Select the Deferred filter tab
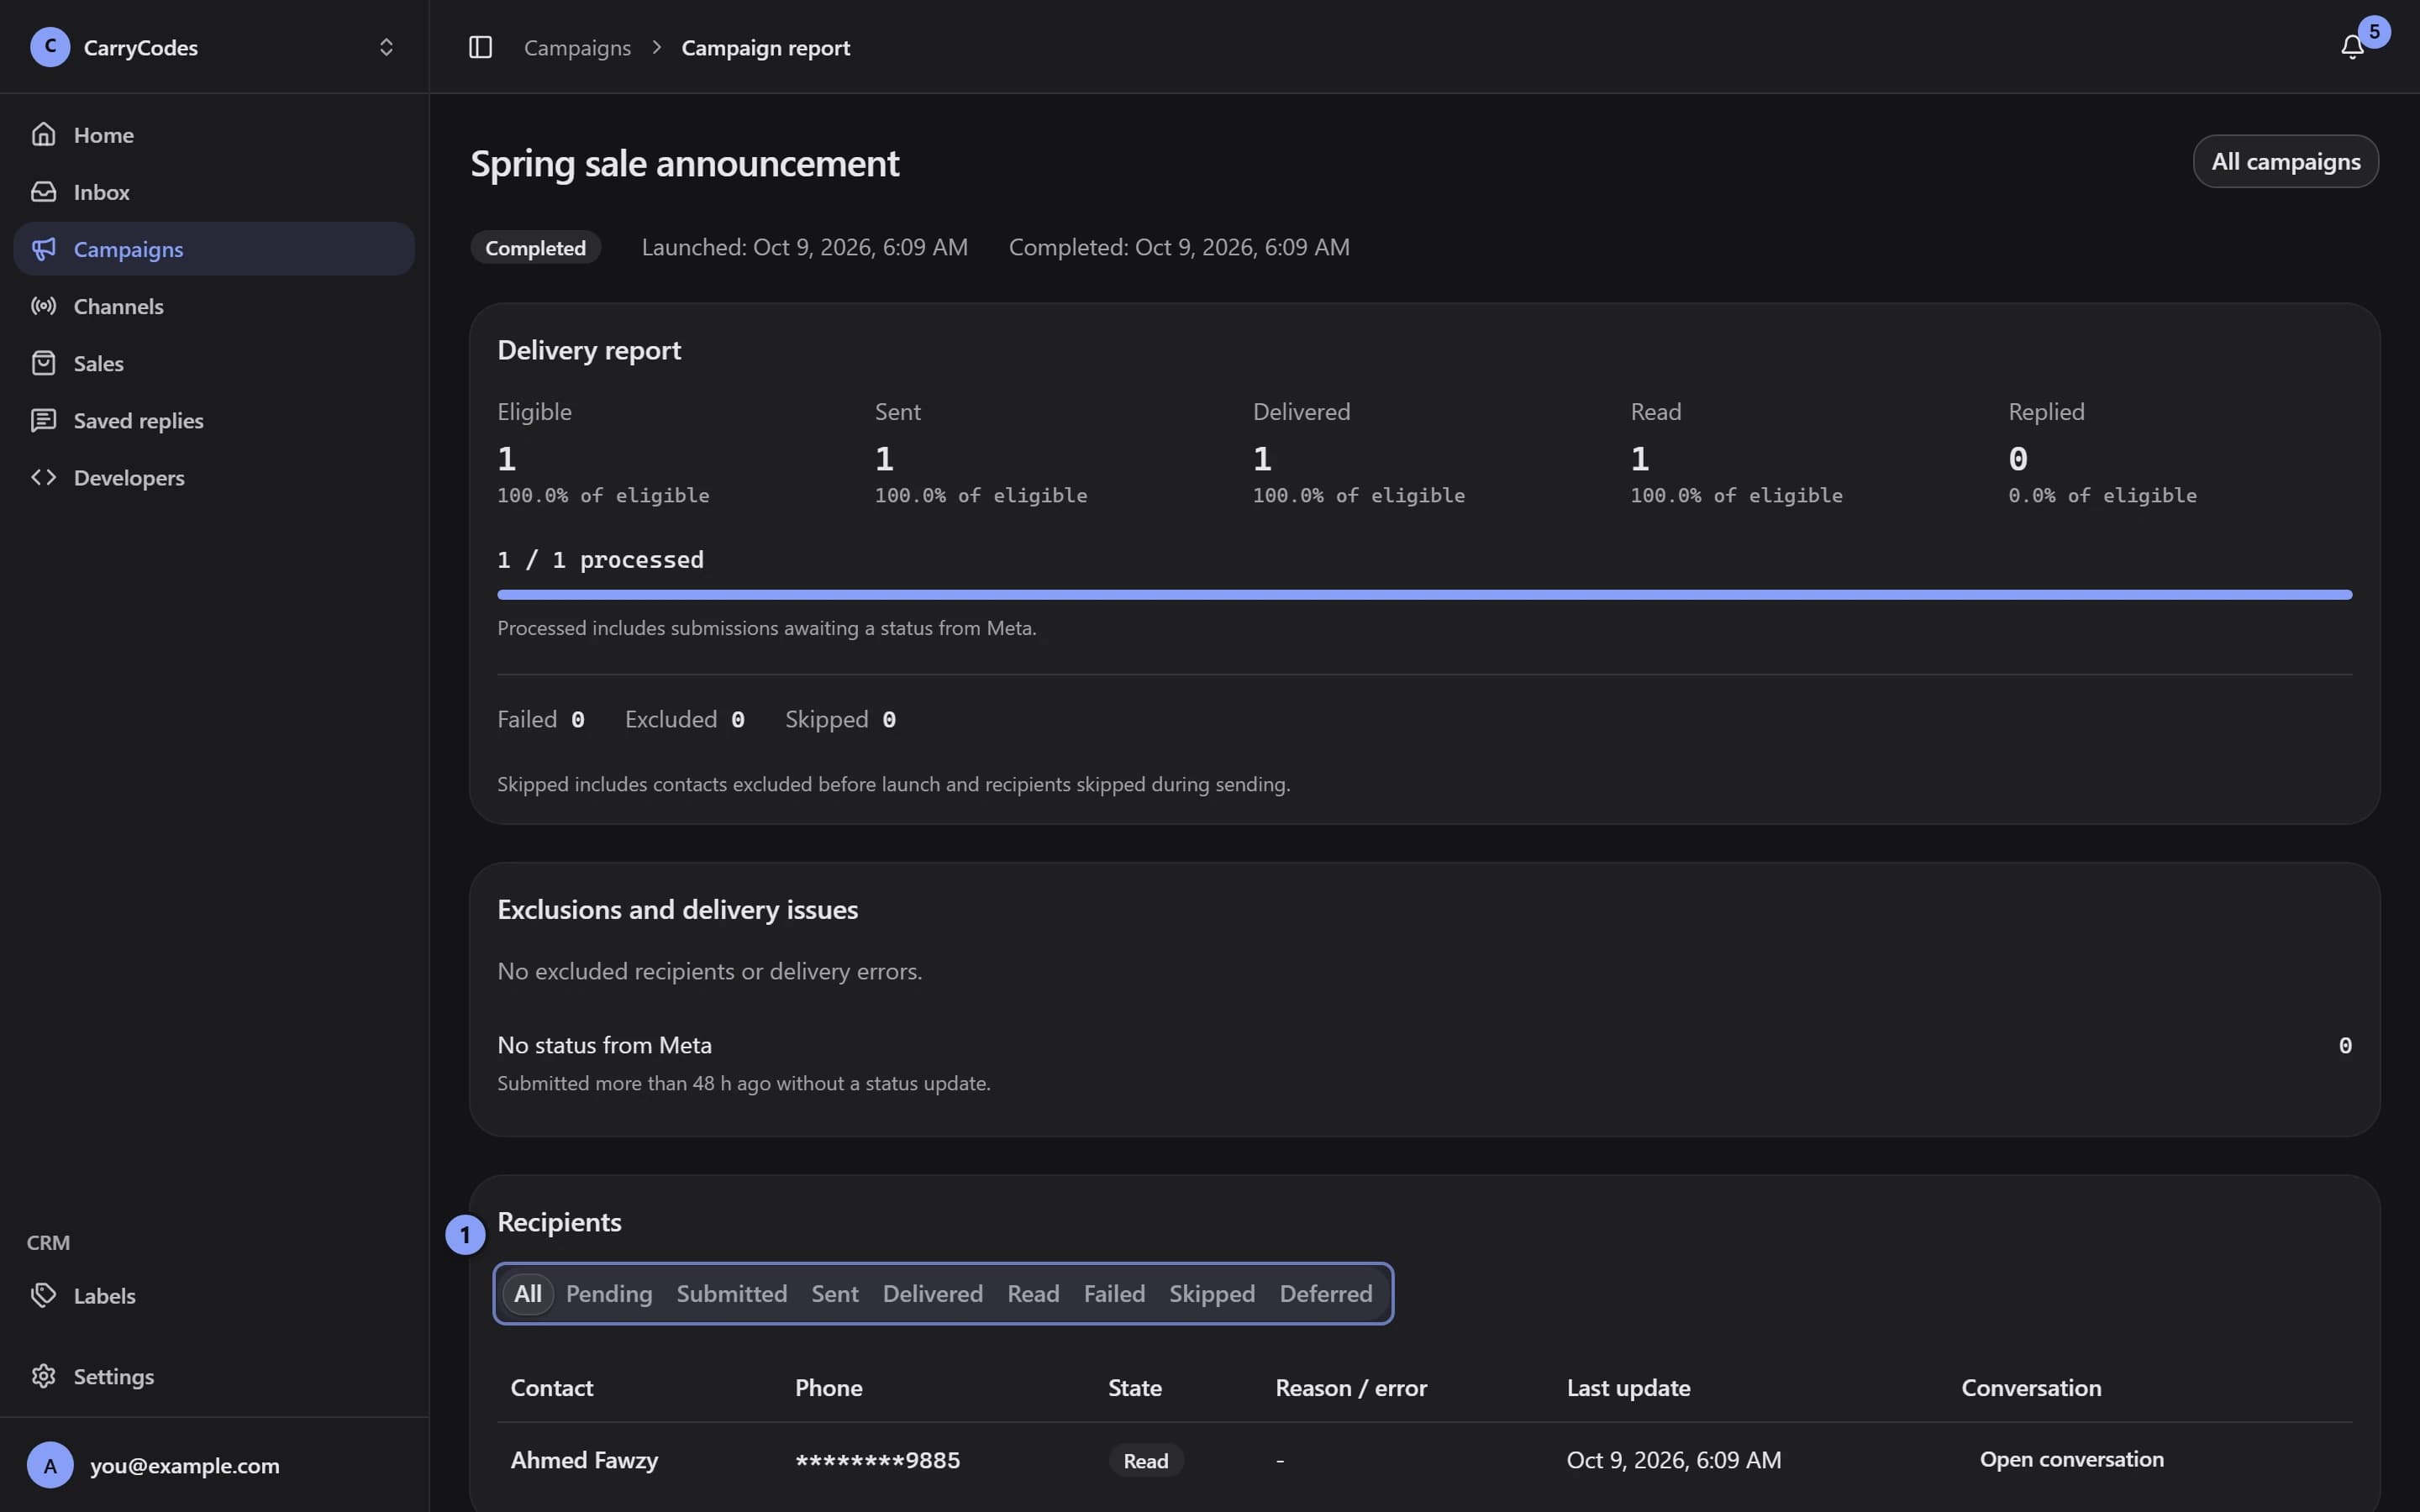This screenshot has height=1512, width=2420. tap(1325, 1293)
